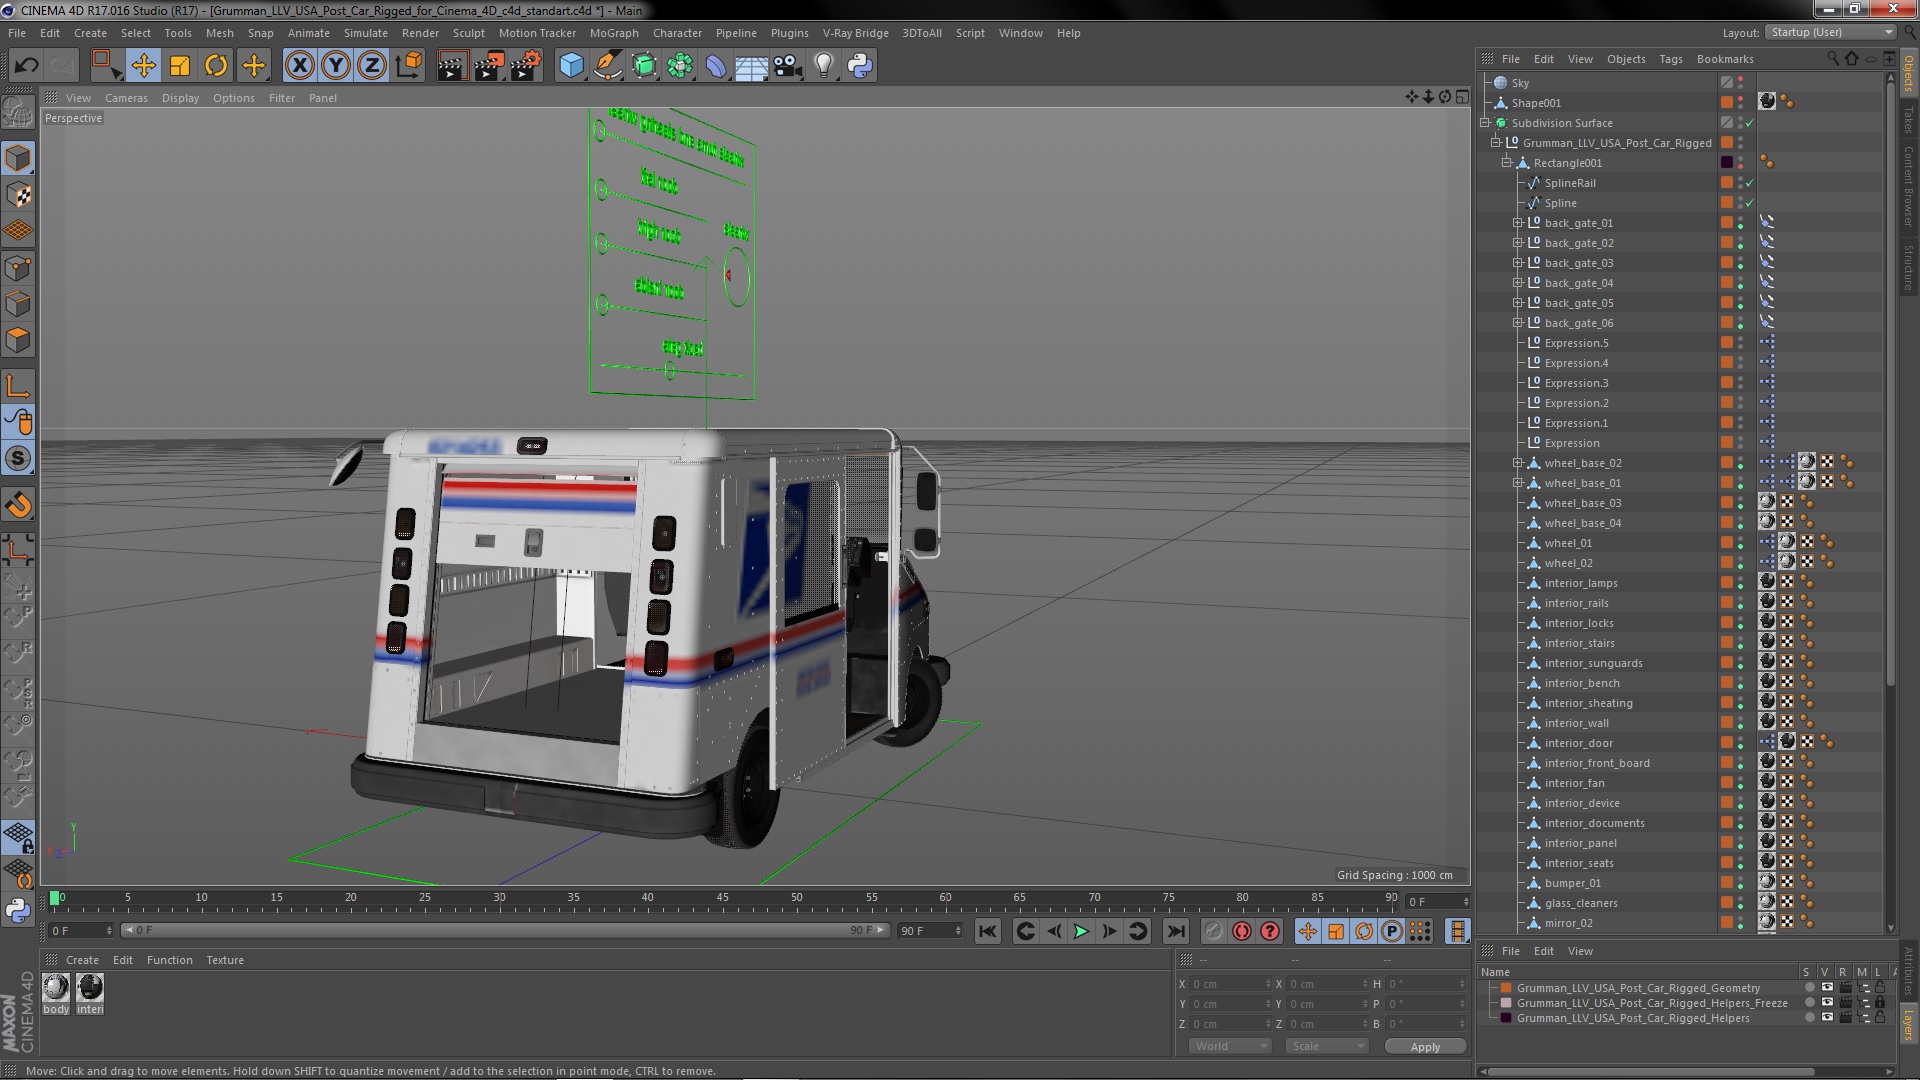1920x1080 pixels.
Task: Open the V-Ray Bridge menu
Action: [x=855, y=33]
